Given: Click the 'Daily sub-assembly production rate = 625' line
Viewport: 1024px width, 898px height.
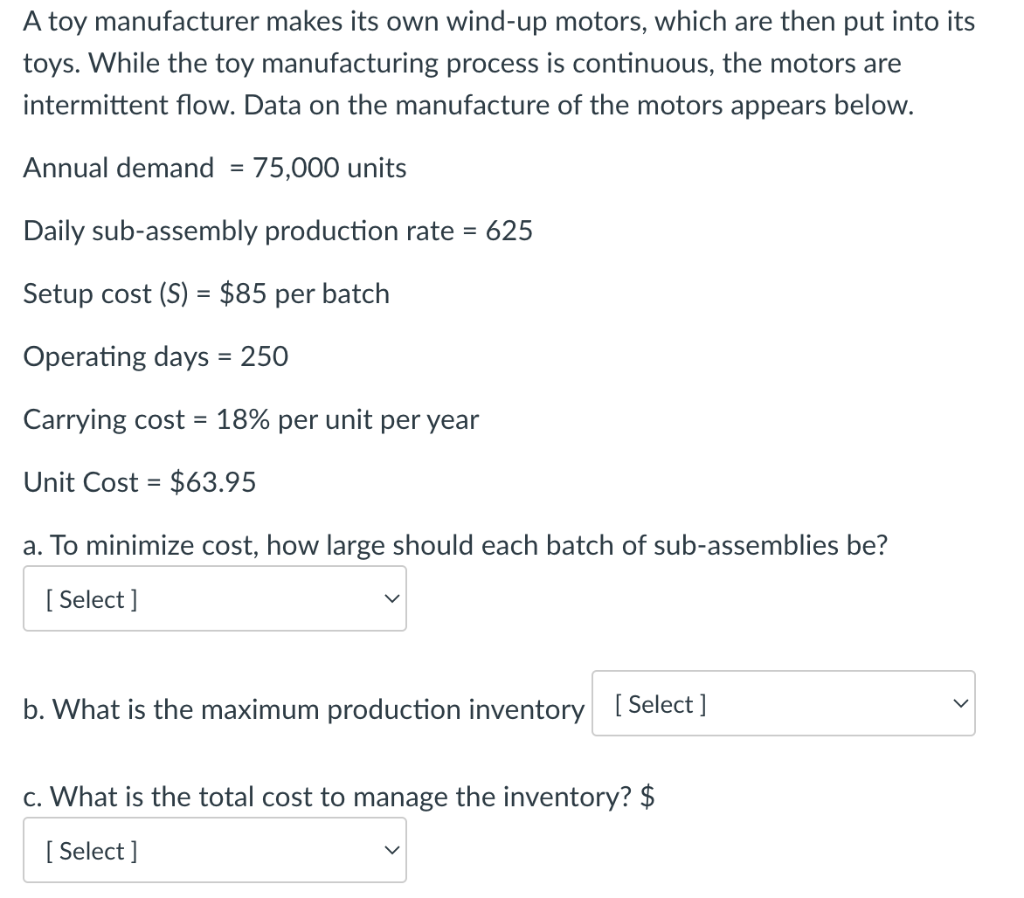Looking at the screenshot, I should point(277,231).
